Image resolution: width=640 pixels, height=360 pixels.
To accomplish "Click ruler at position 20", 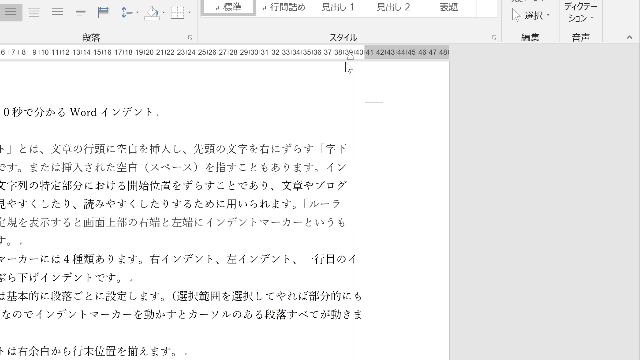I will pyautogui.click(x=149, y=52).
